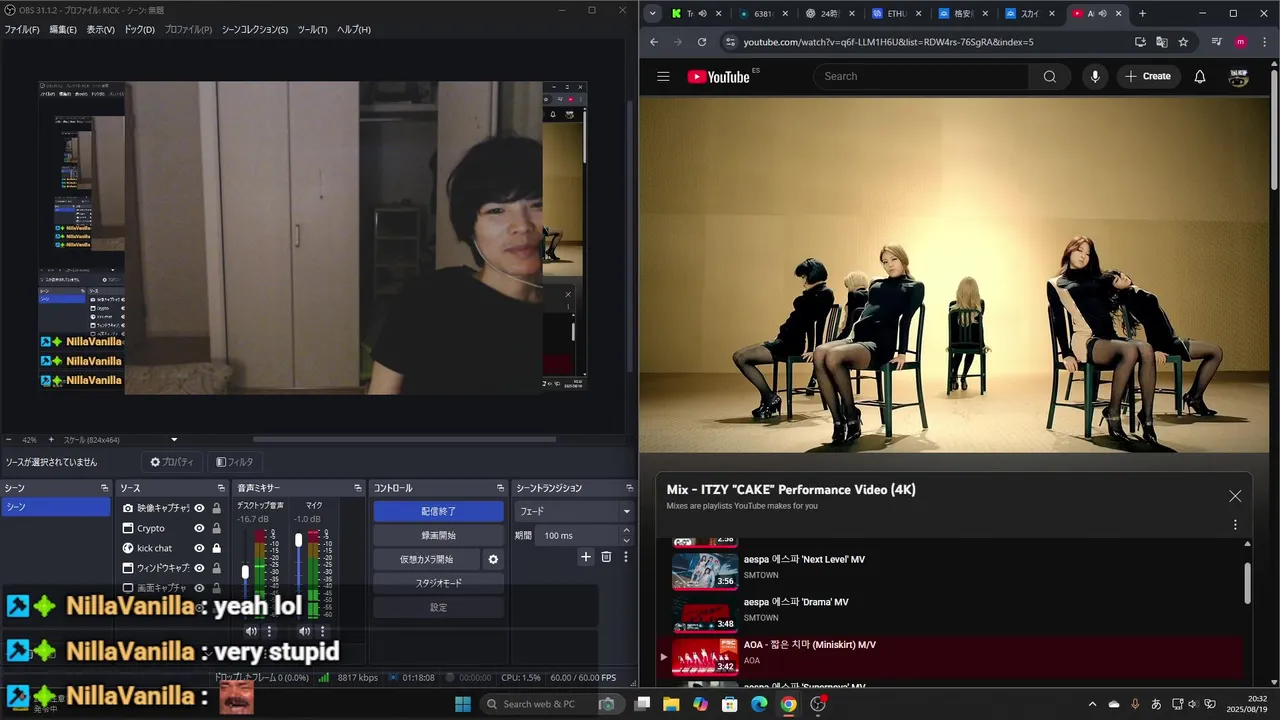This screenshot has height=720, width=1280.
Task: Open the ドック(D) menu in OBS
Action: tap(140, 29)
